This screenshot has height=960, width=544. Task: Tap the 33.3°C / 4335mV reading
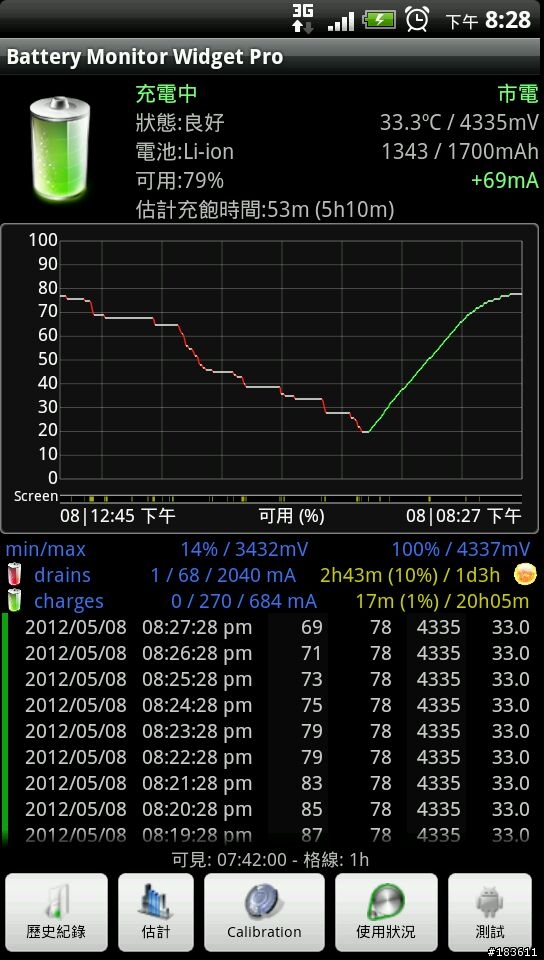click(x=459, y=123)
